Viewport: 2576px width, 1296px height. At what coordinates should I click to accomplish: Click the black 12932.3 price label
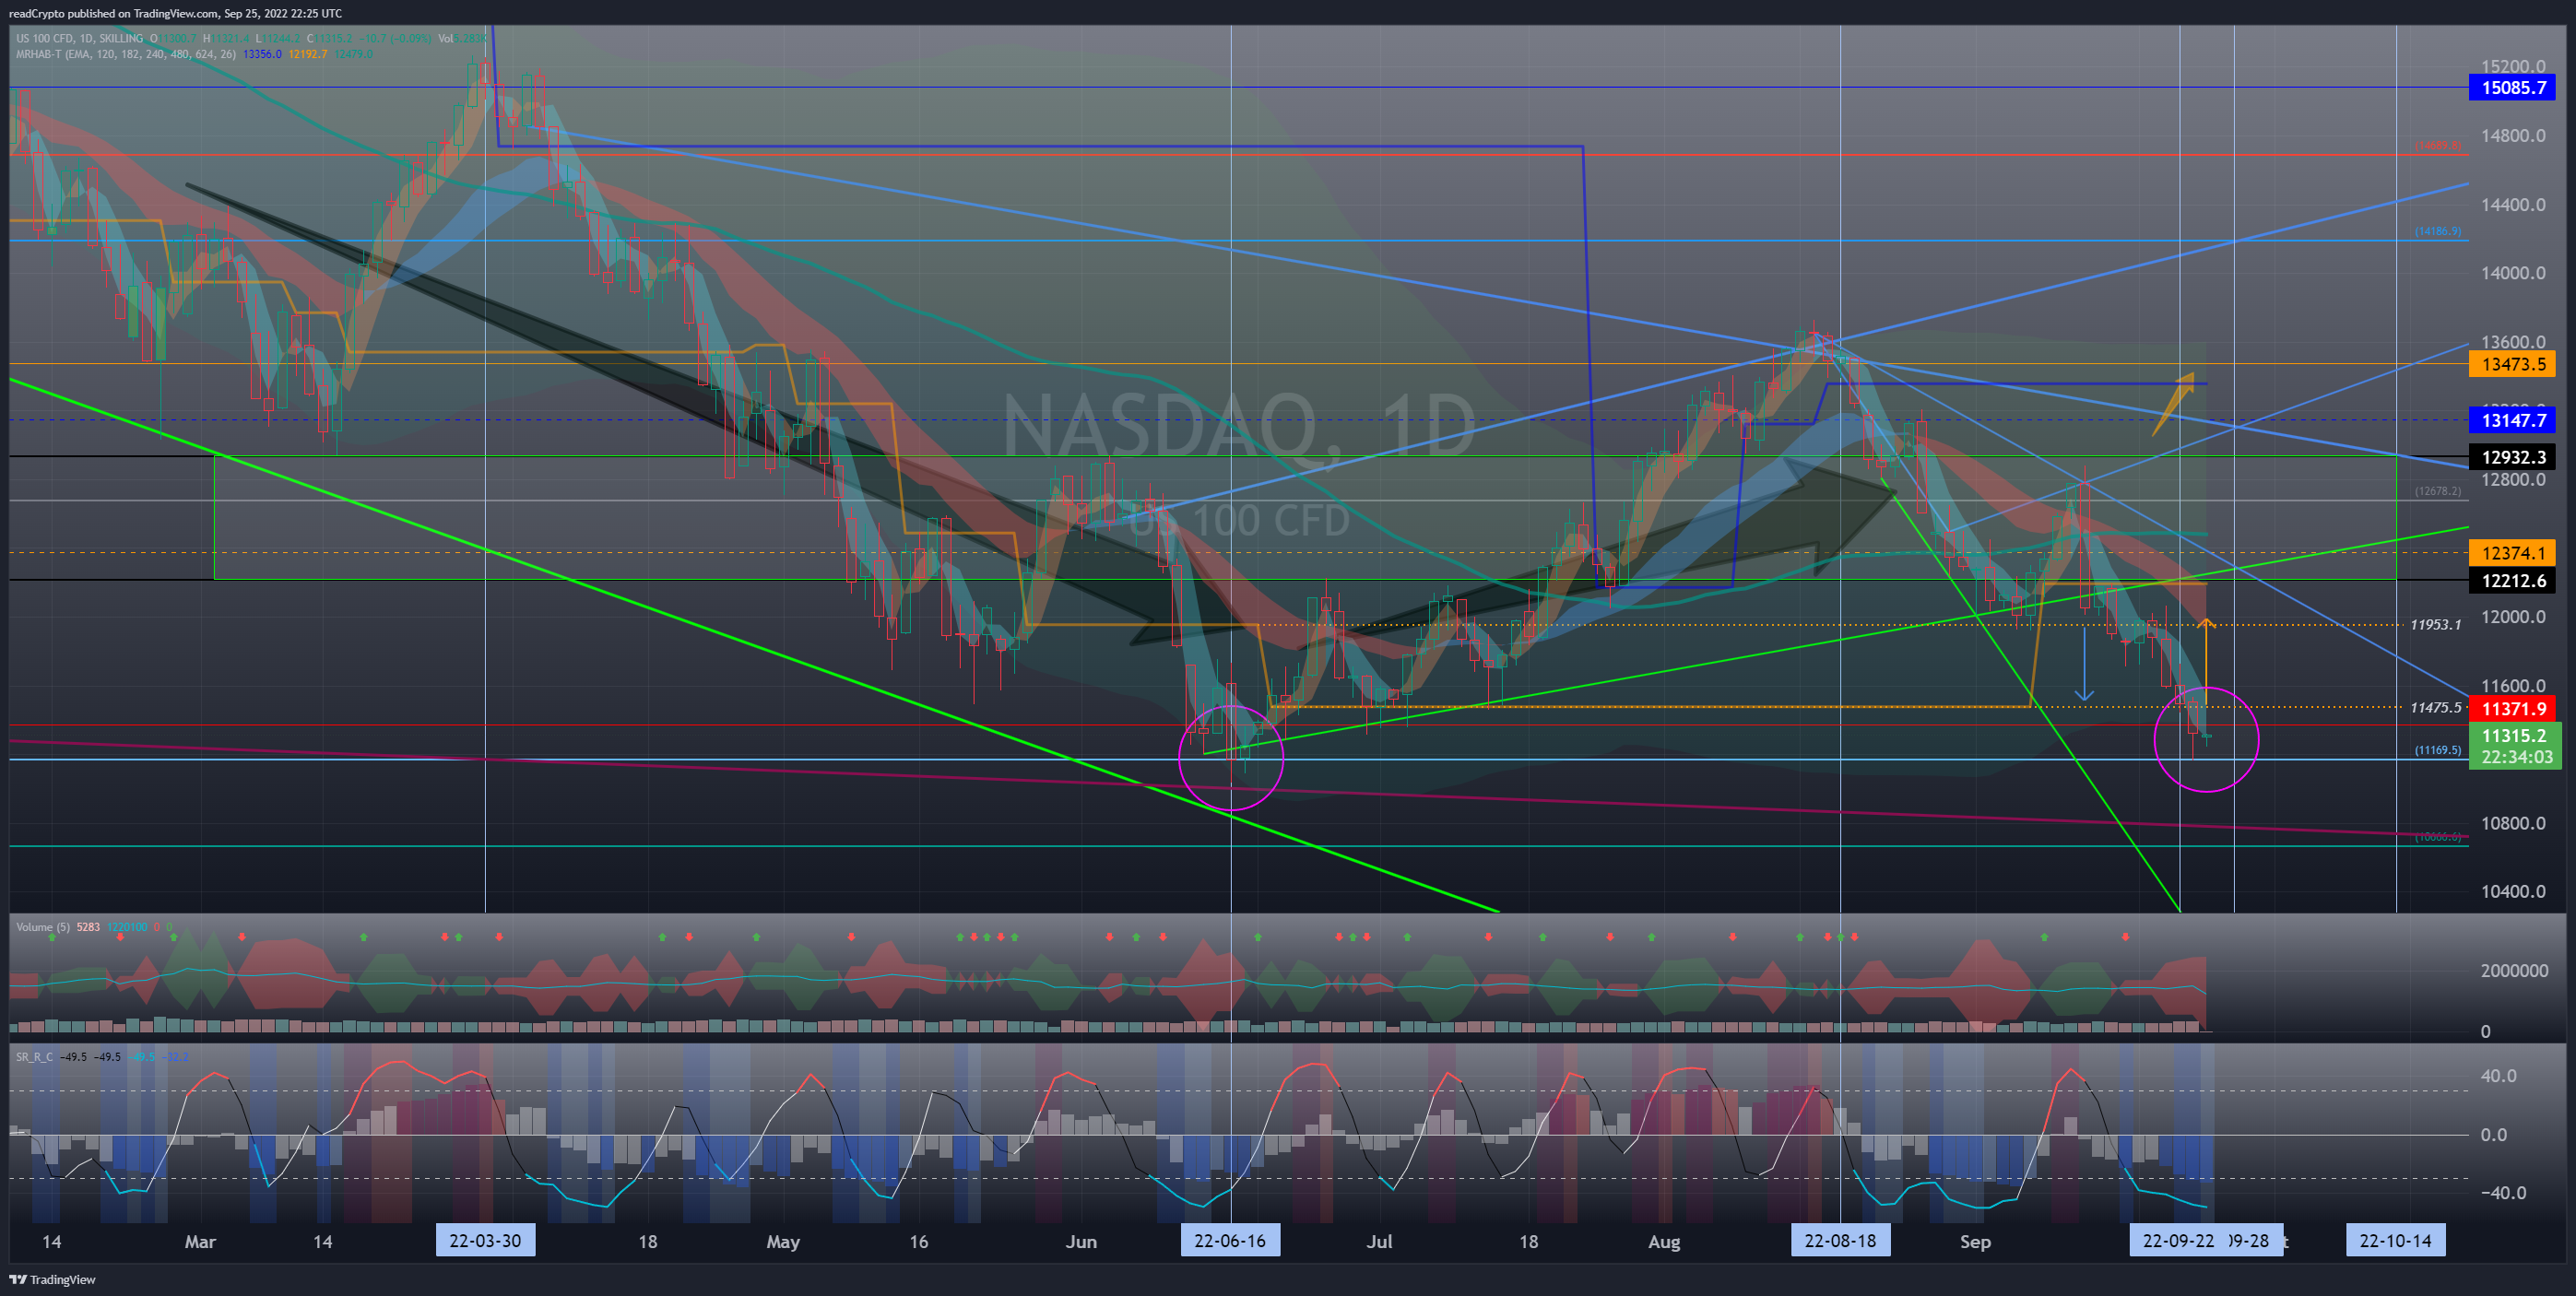2512,457
